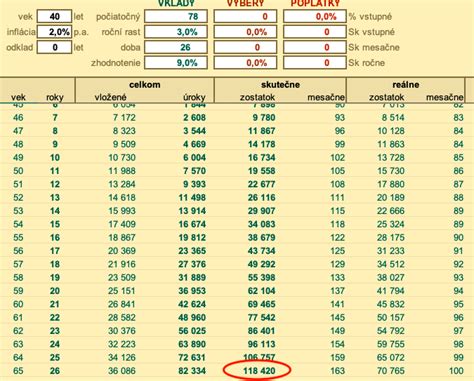This screenshot has height=381, width=474.
Task: Click the POPLATKY heading
Action: 315,3
